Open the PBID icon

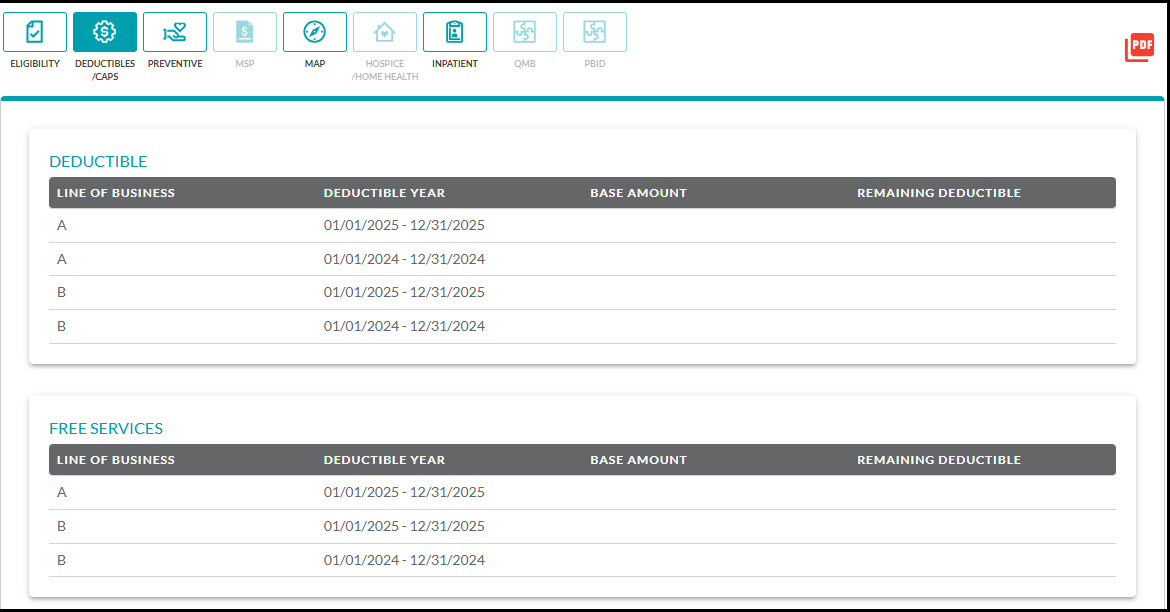[594, 31]
